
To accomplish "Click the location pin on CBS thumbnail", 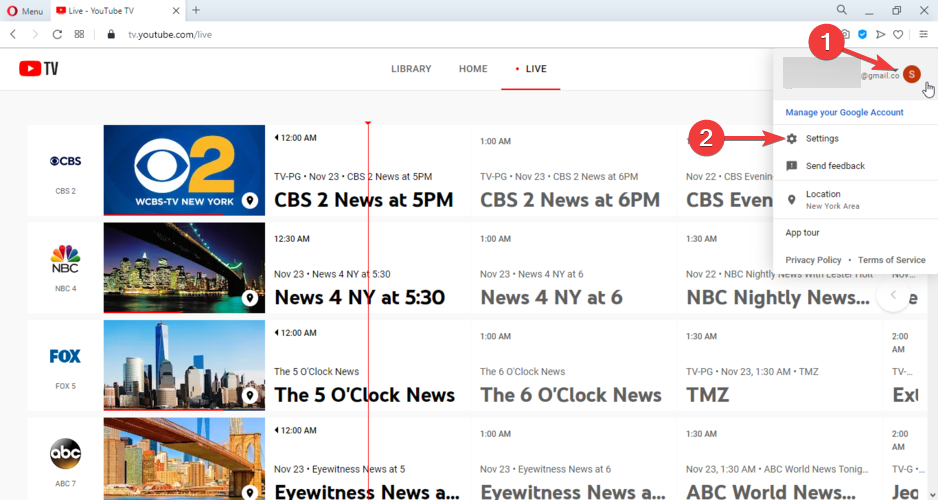I will [250, 201].
